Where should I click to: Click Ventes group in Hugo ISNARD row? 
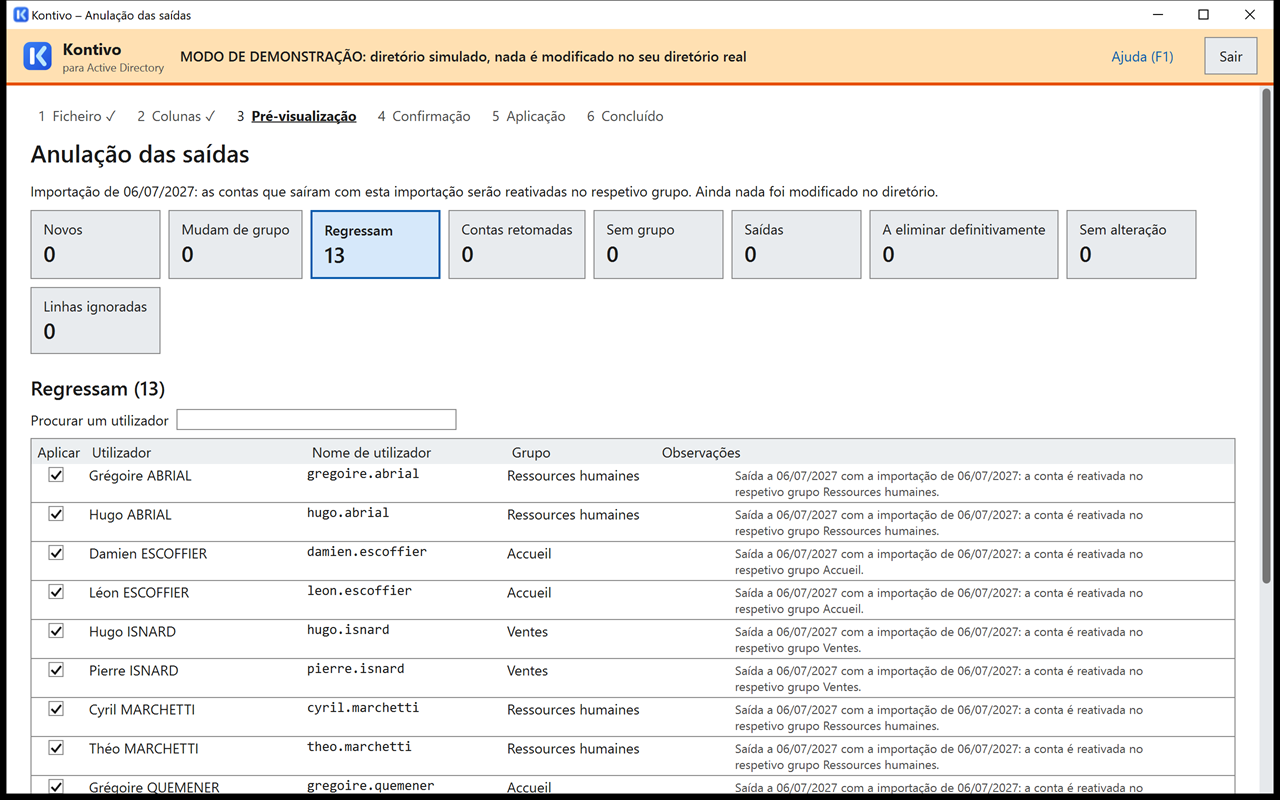tap(527, 631)
